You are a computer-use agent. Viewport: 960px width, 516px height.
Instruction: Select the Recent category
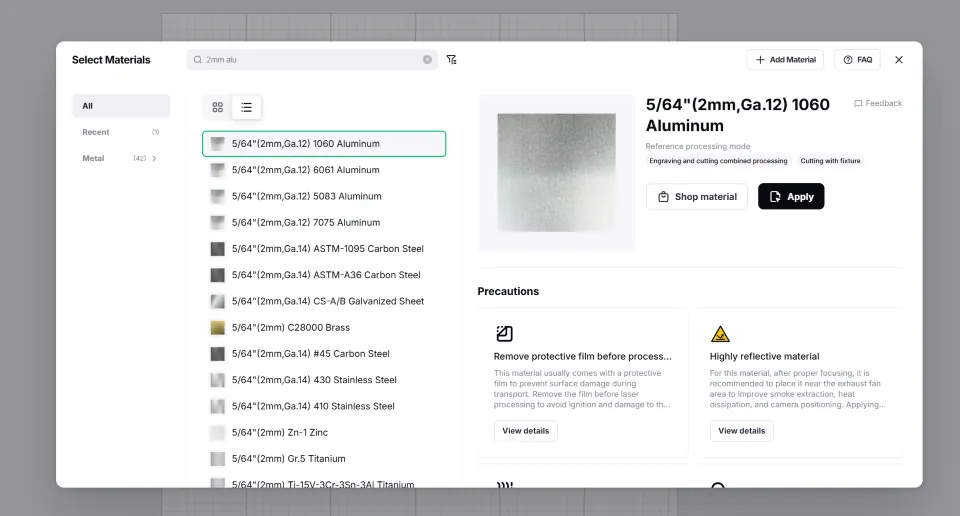[121, 132]
